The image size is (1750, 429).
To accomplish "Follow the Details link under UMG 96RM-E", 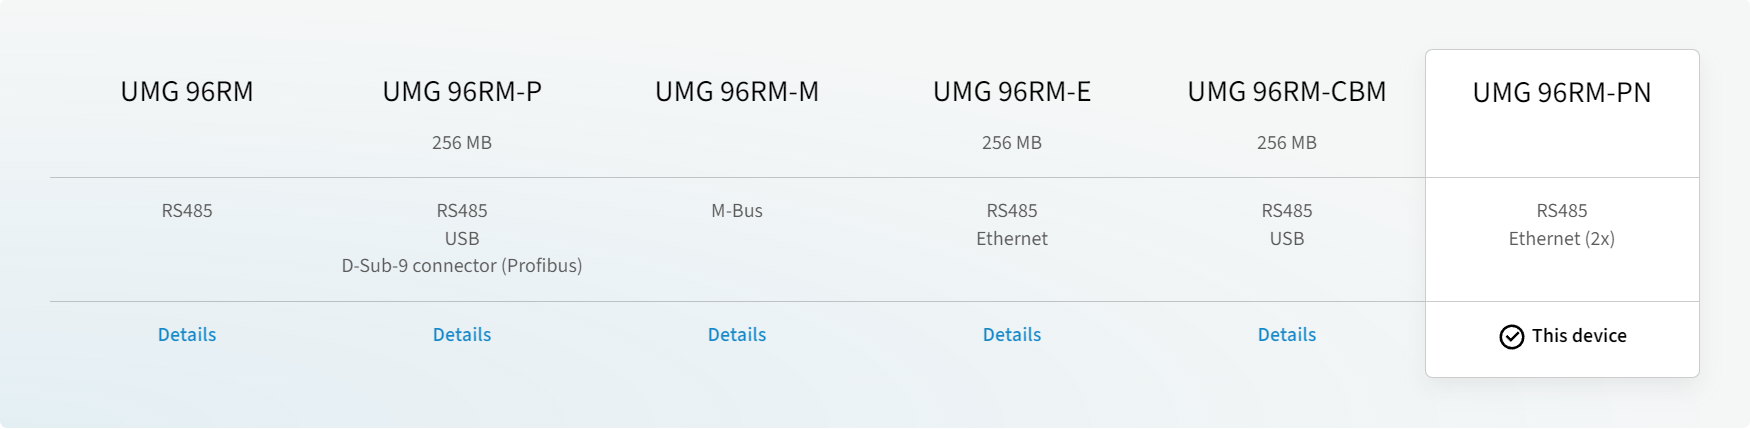I will pos(1012,335).
